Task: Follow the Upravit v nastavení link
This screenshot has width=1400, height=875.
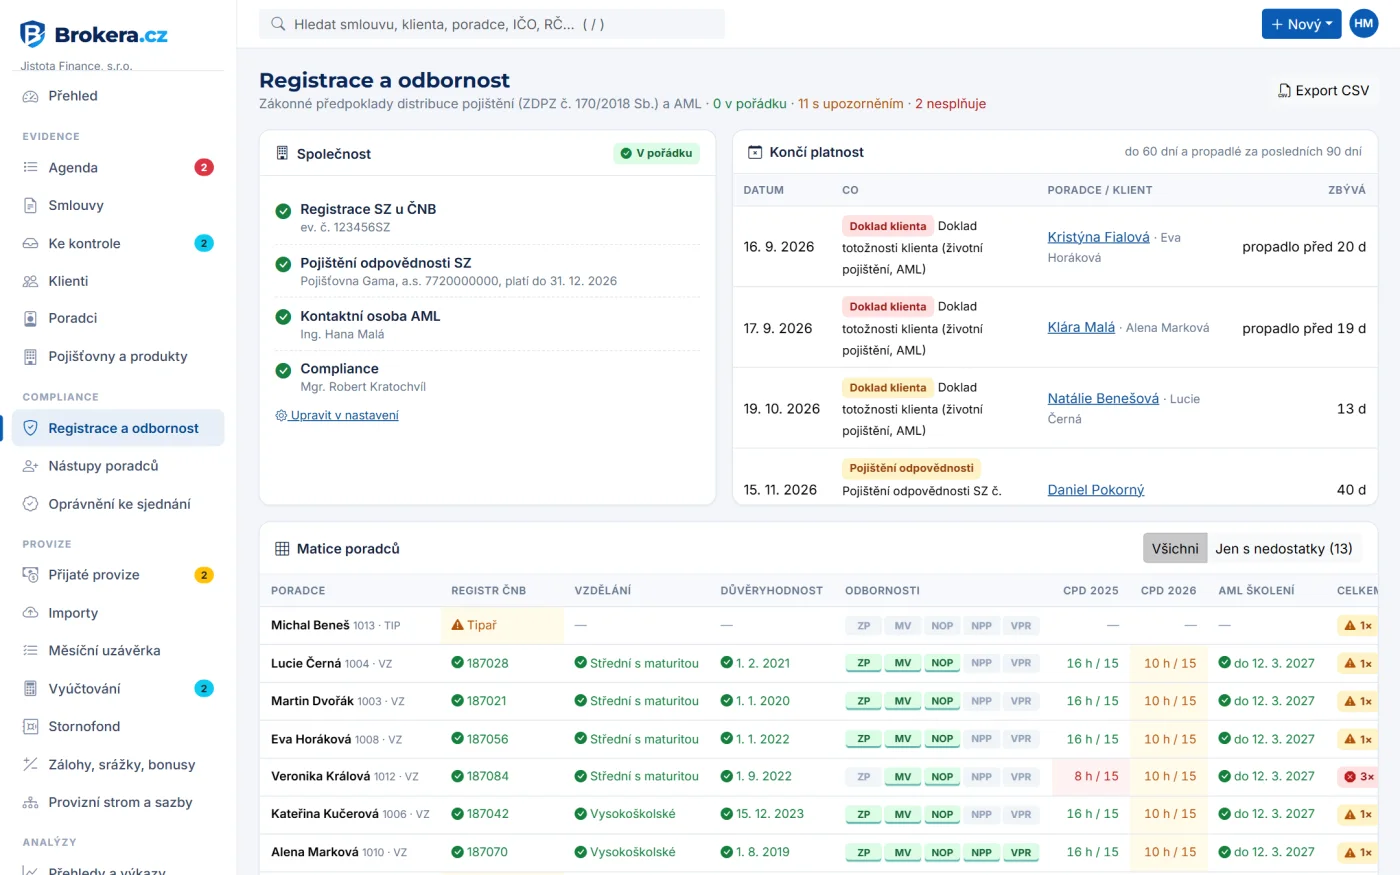Action: (x=337, y=416)
